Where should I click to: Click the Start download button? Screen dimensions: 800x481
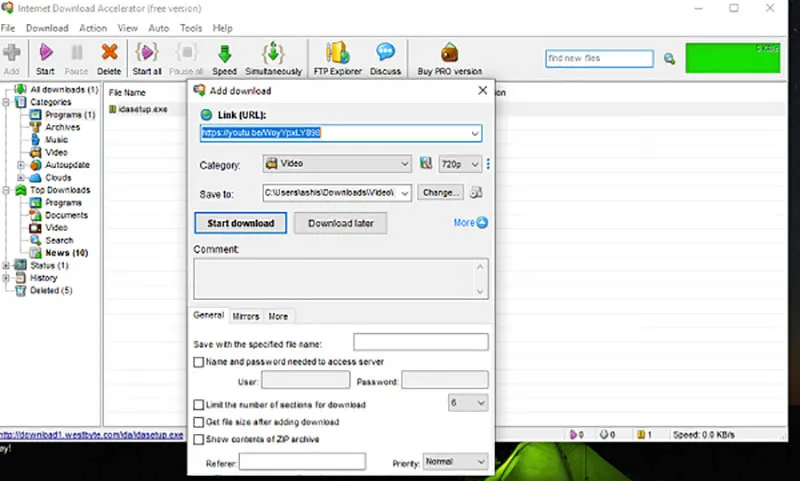click(x=240, y=223)
